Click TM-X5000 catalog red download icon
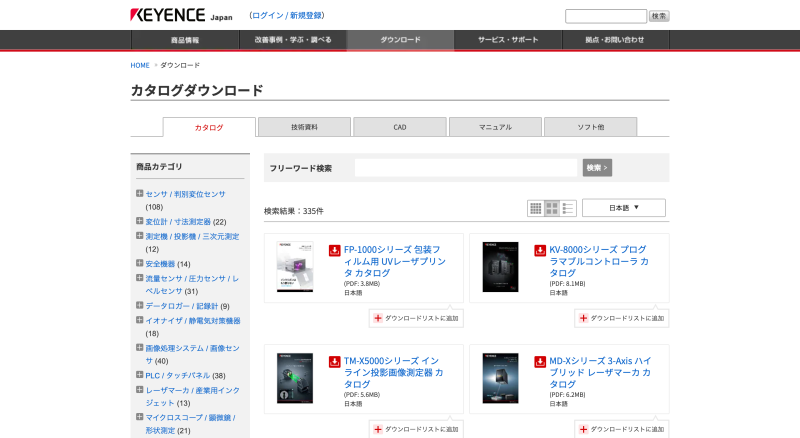Image resolution: width=800 pixels, height=438 pixels. pos(334,361)
